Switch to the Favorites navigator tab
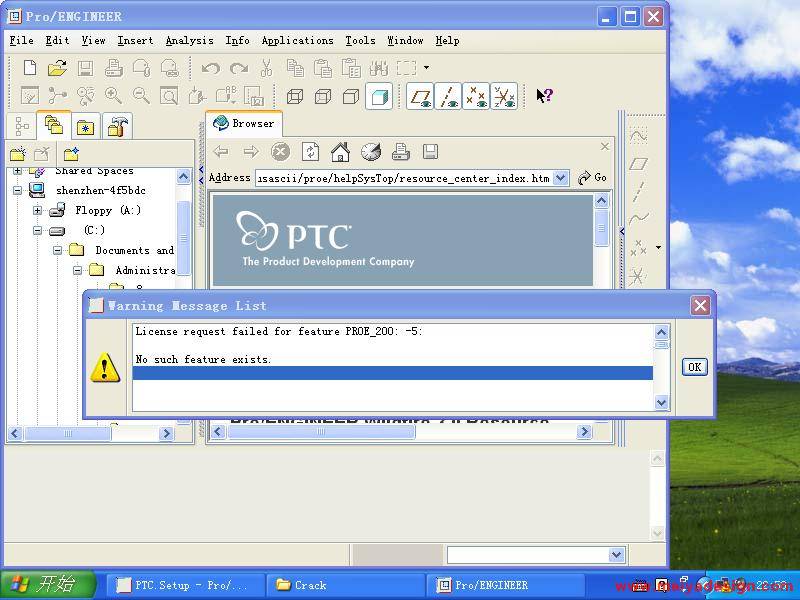This screenshot has height=600, width=800. point(85,127)
